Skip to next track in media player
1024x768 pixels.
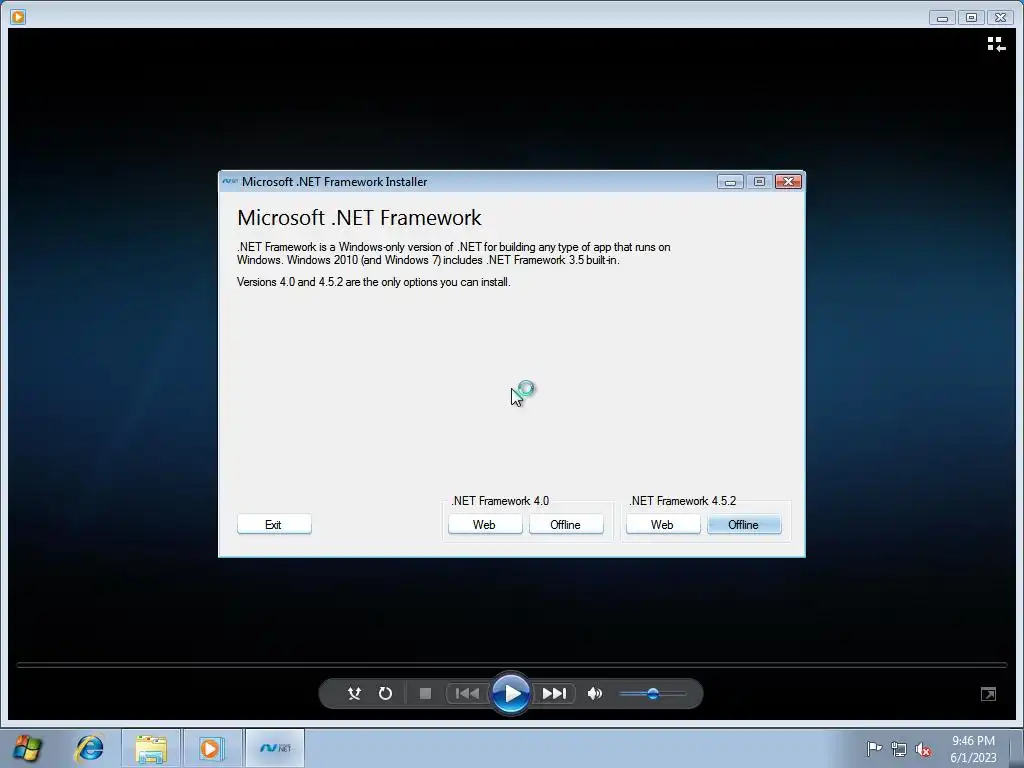coord(554,694)
